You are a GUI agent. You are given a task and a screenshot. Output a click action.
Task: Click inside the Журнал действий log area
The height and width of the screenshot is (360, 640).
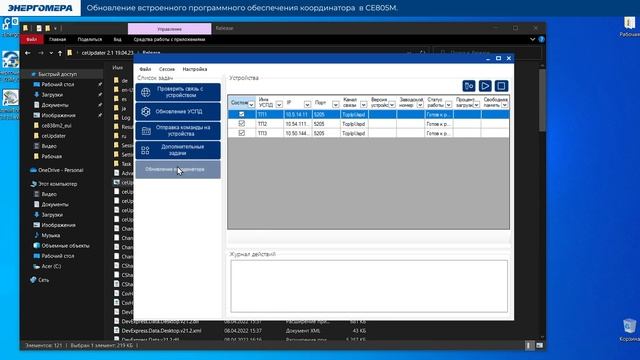[369, 286]
